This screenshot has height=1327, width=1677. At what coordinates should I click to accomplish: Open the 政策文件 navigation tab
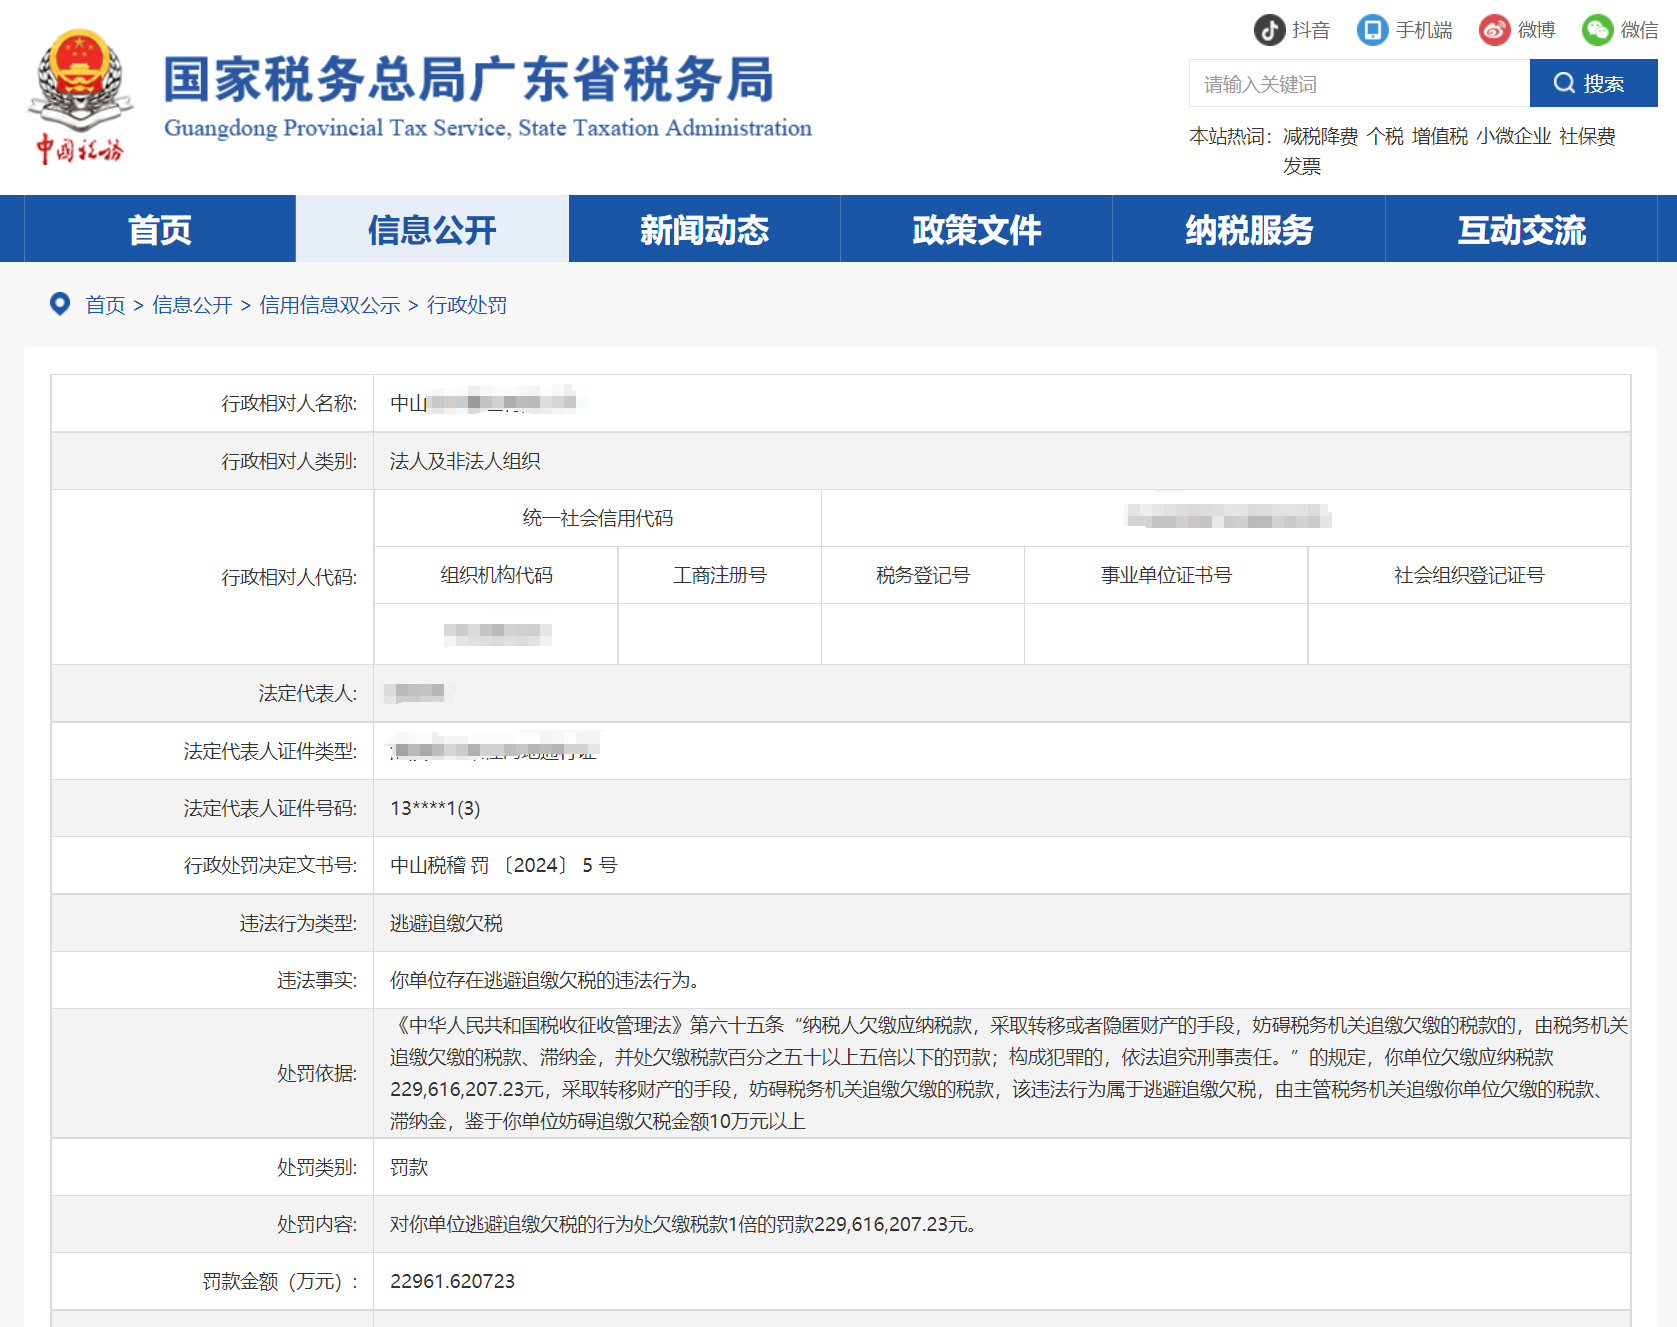[x=976, y=229]
